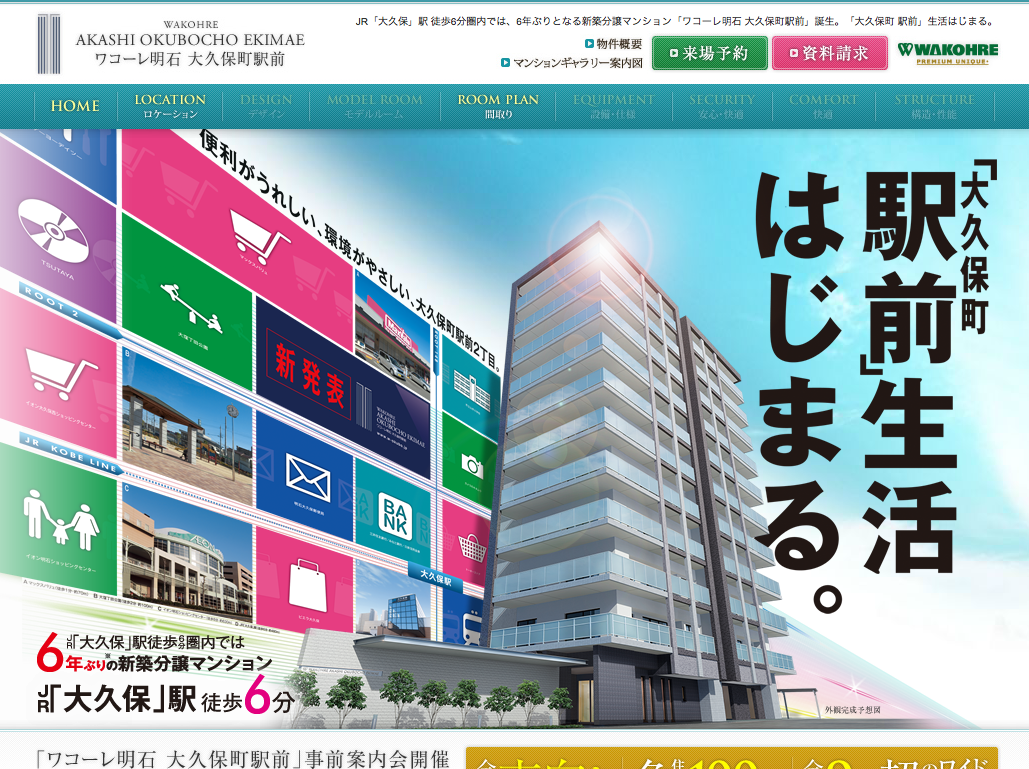Click the family silhouette icon on green tile
This screenshot has height=769, width=1029.
click(58, 517)
